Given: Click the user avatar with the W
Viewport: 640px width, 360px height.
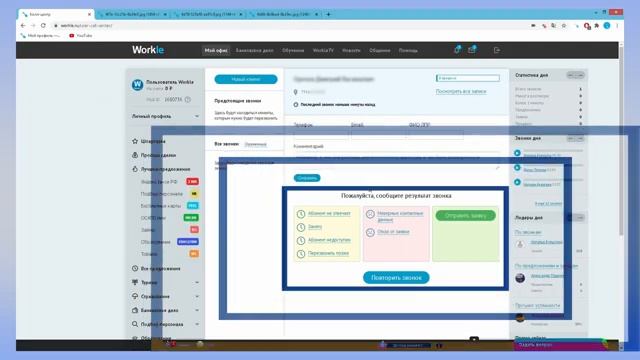Looking at the screenshot, I should click(137, 84).
